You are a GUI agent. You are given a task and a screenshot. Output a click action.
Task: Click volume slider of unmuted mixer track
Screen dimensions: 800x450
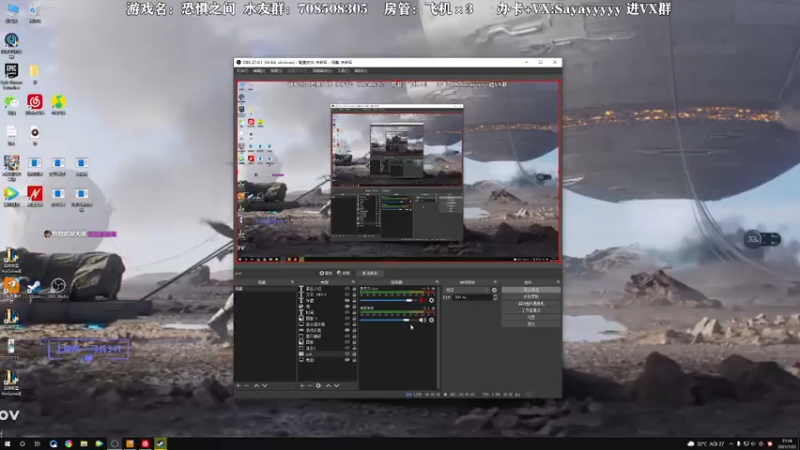pyautogui.click(x=386, y=320)
